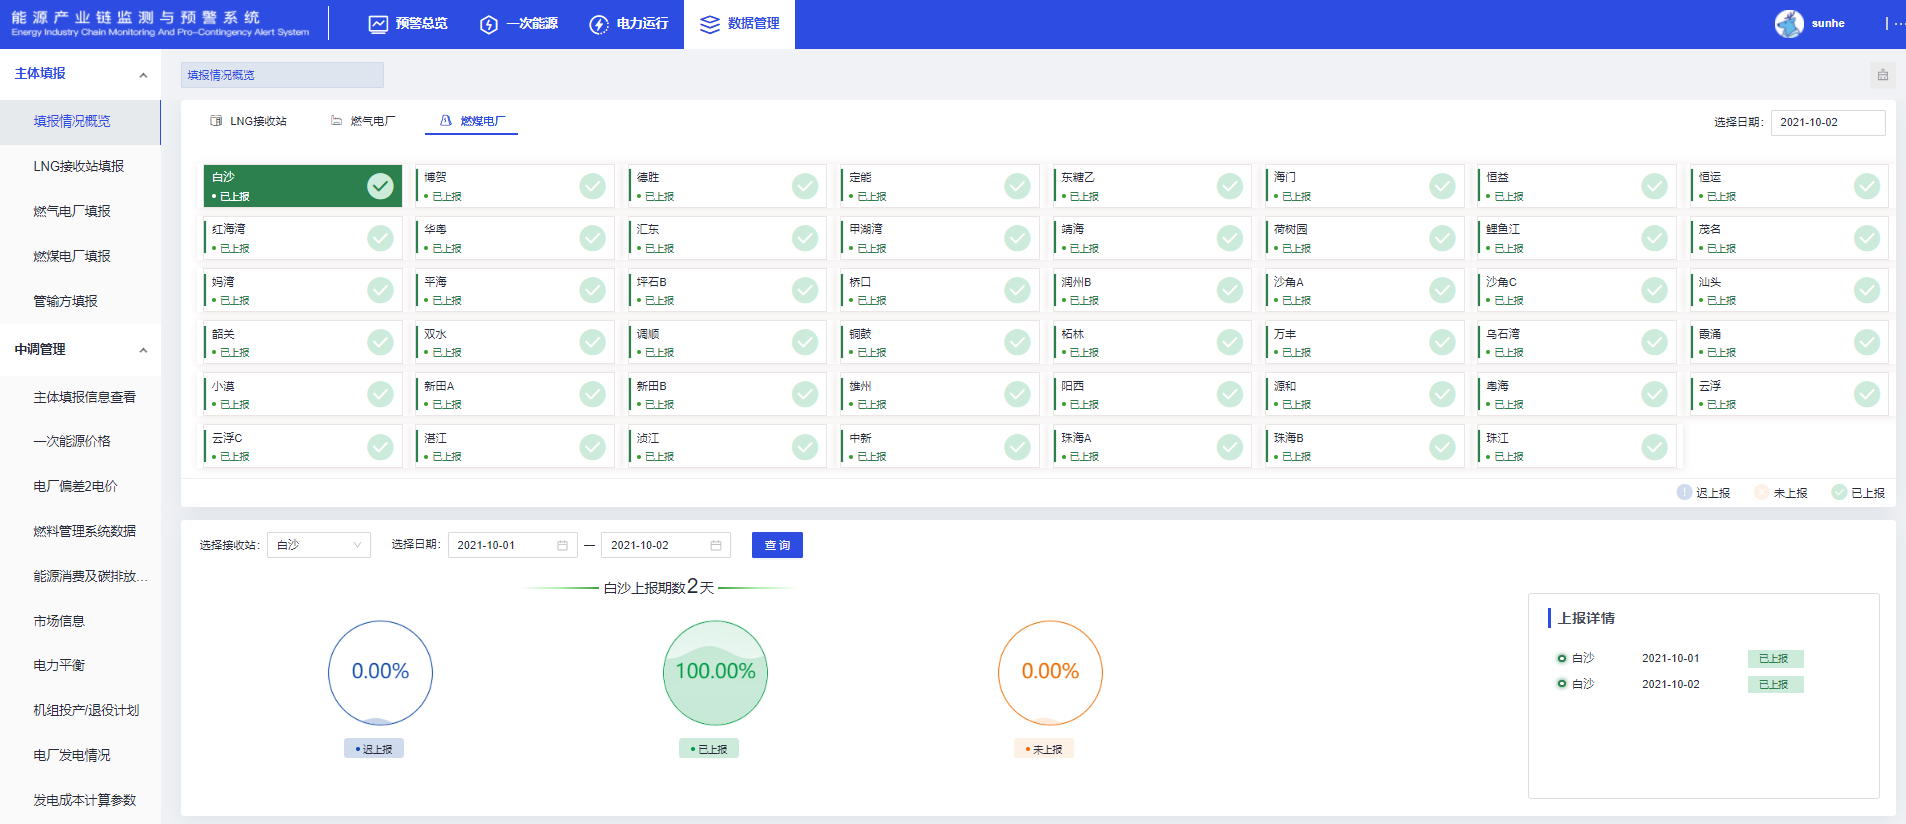The width and height of the screenshot is (1906, 824).
Task: Click the checkmark on the 白沙 card
Action: click(x=380, y=186)
